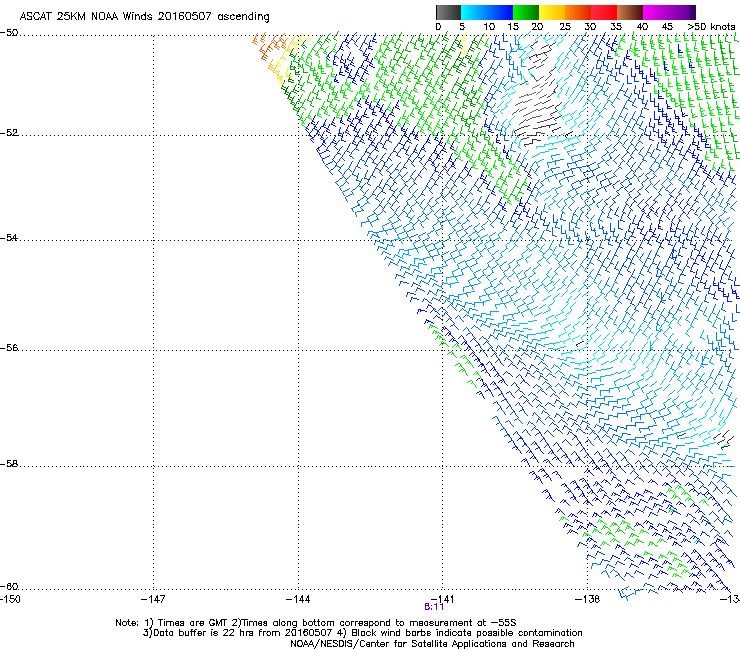The image size is (740, 650).
Task: Click the -54 latitude axis label
Action: [9, 238]
